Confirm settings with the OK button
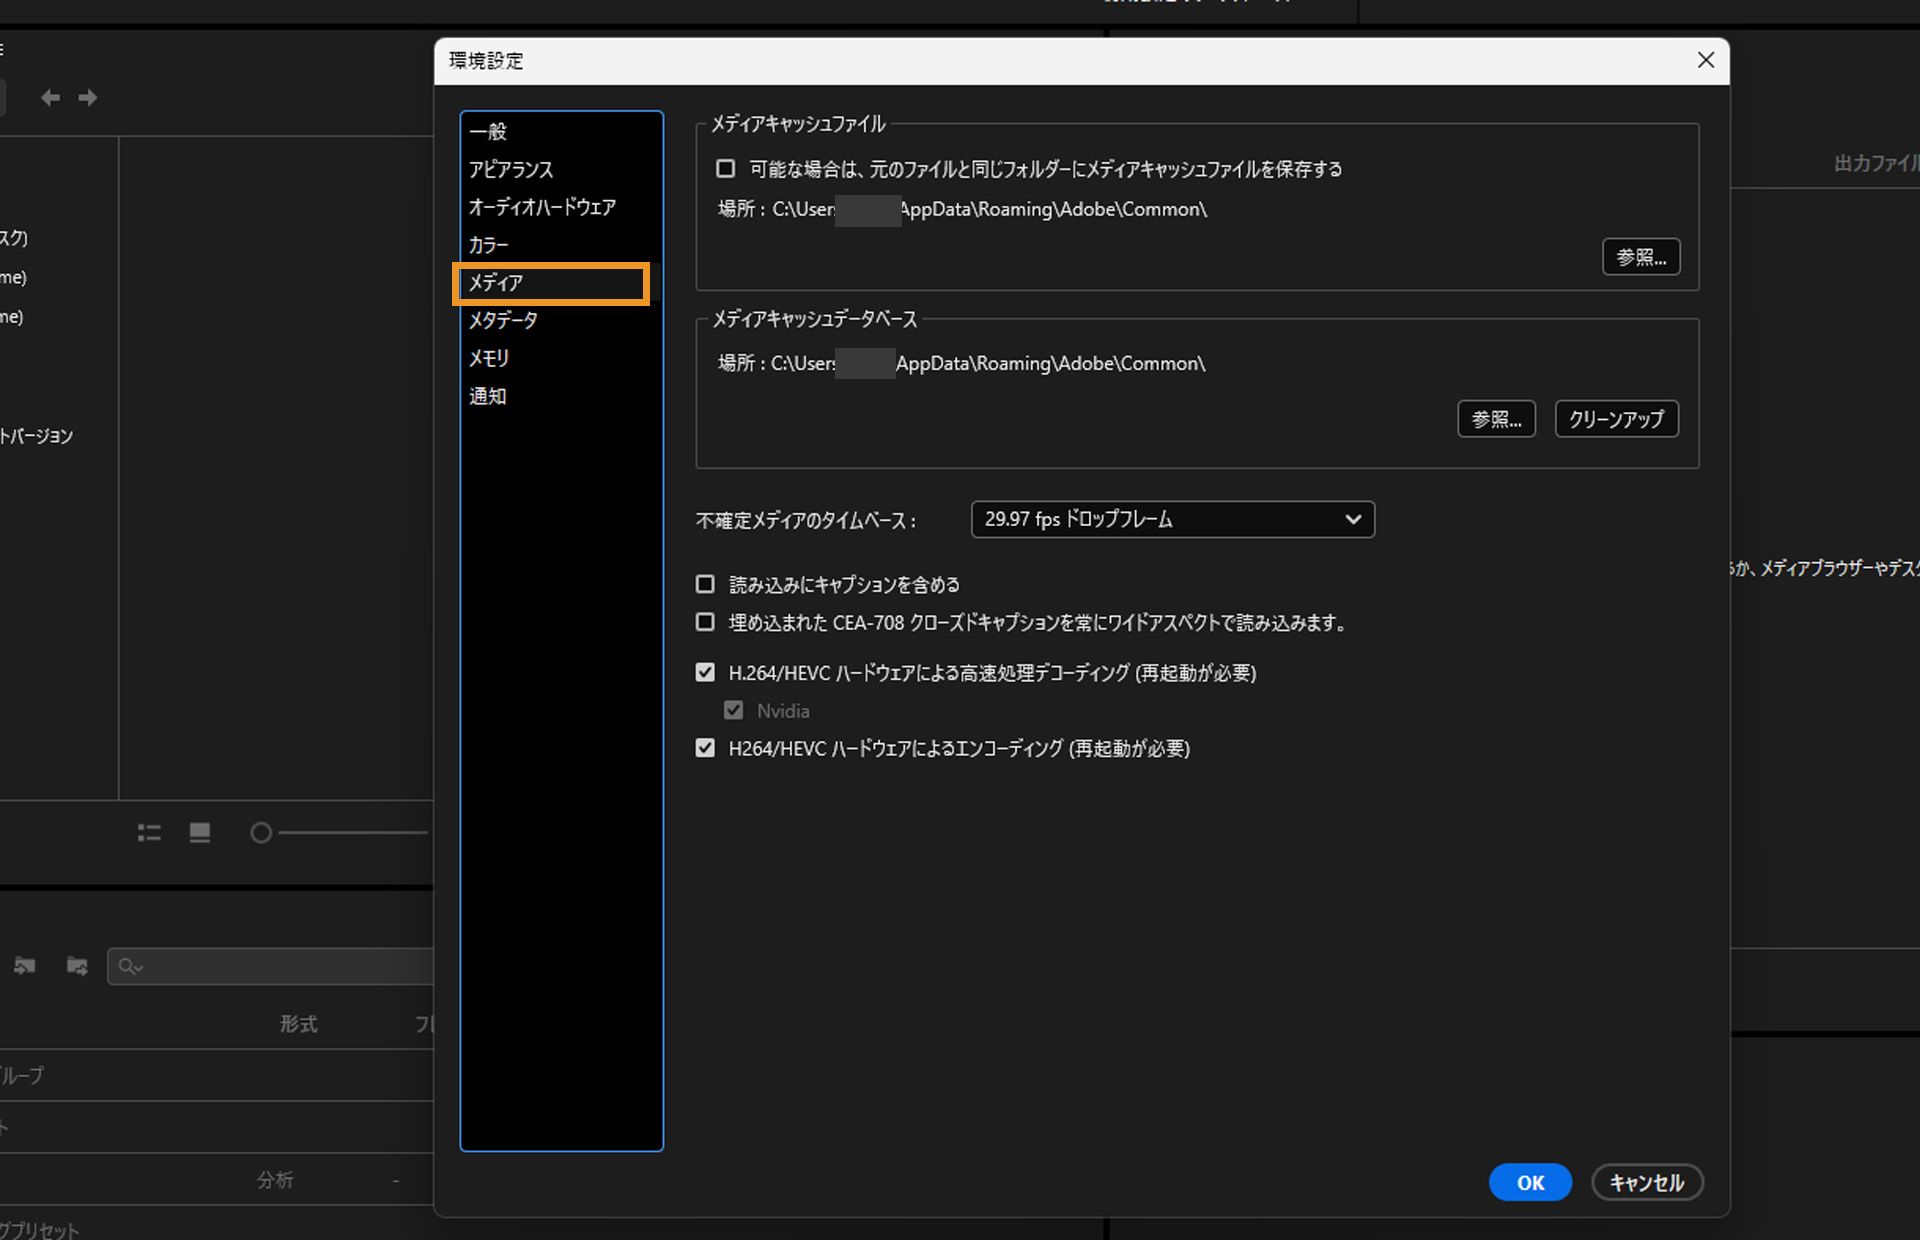The width and height of the screenshot is (1920, 1240). point(1530,1181)
